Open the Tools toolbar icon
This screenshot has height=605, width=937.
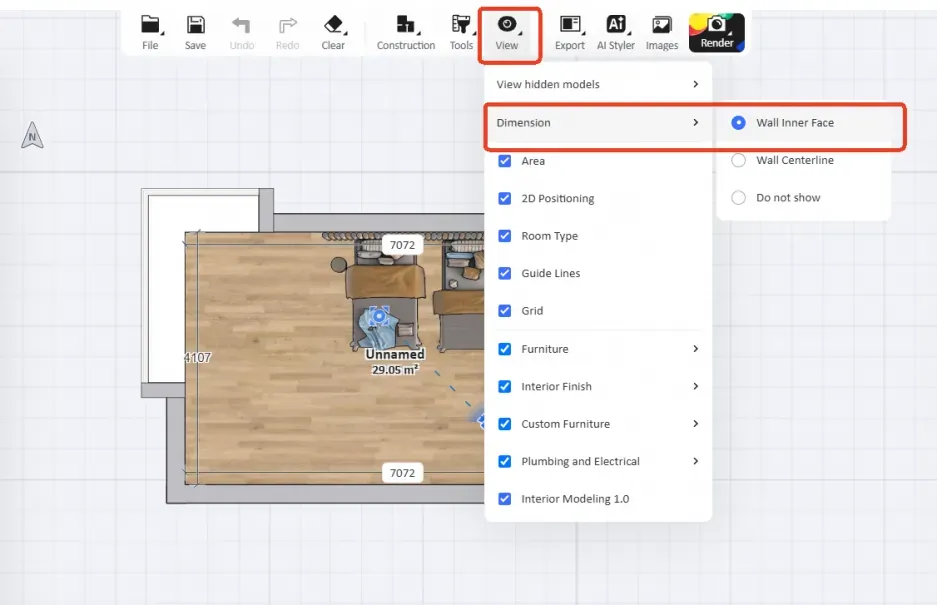coord(461,26)
